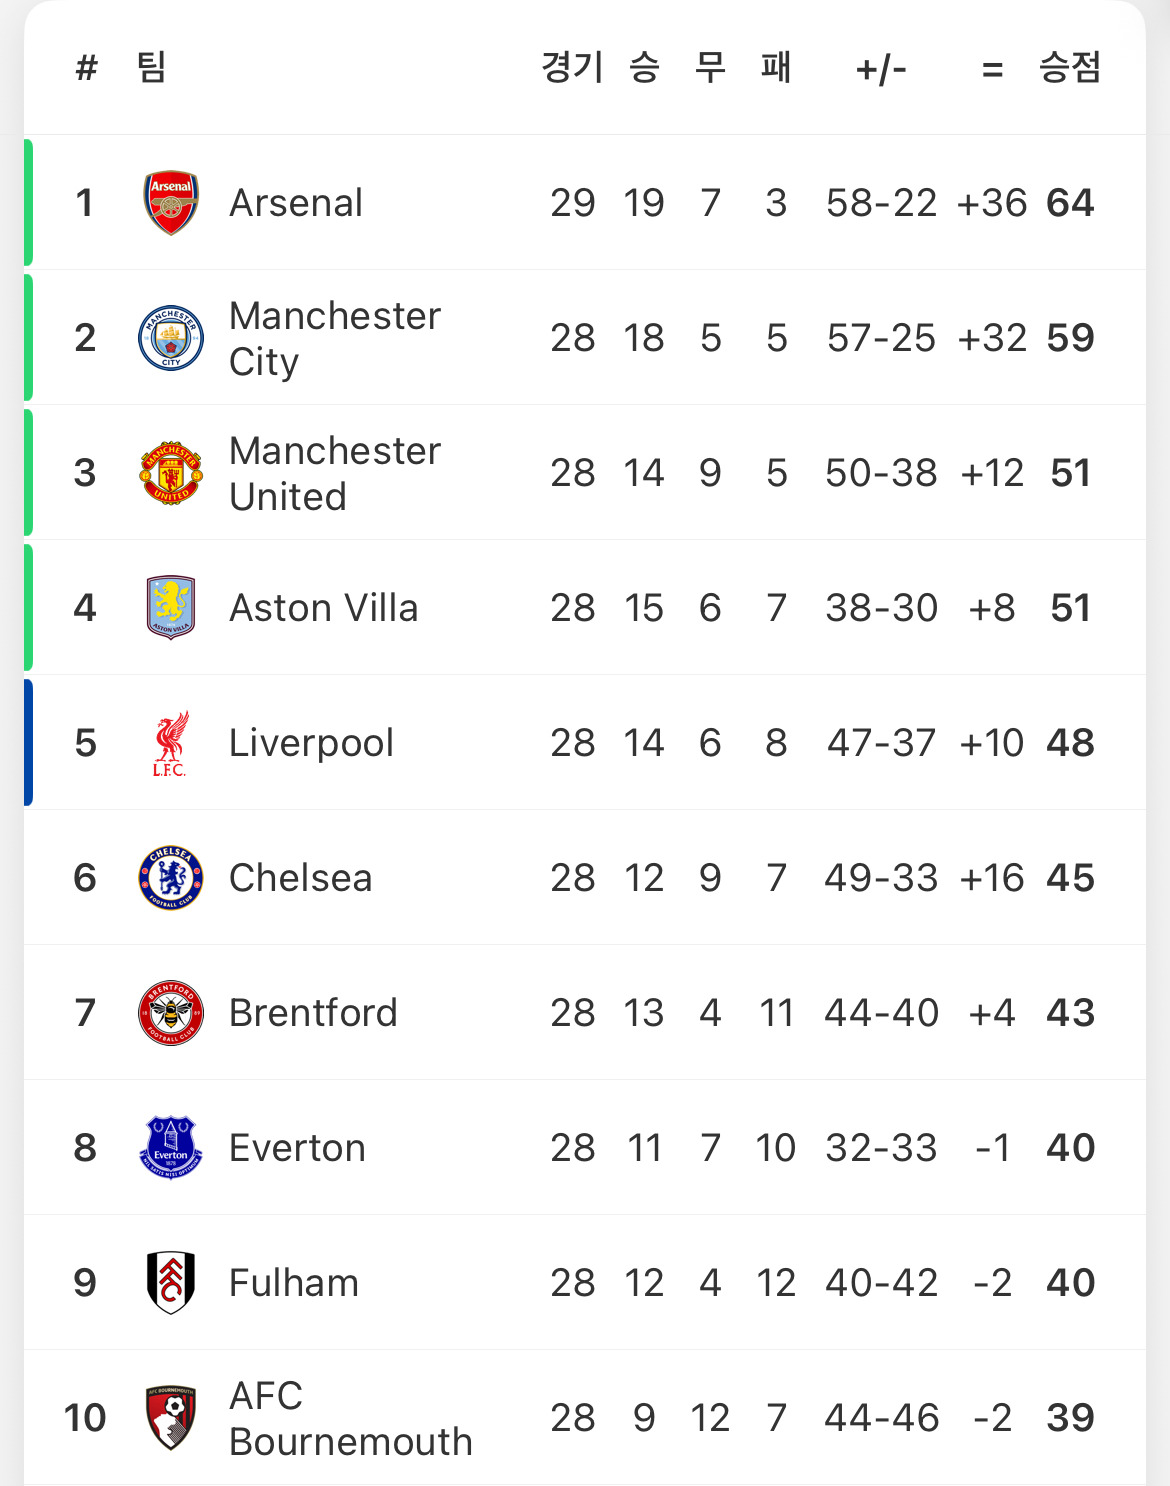Select the 팀 team column header
The image size is (1170, 1486).
pyautogui.click(x=152, y=68)
